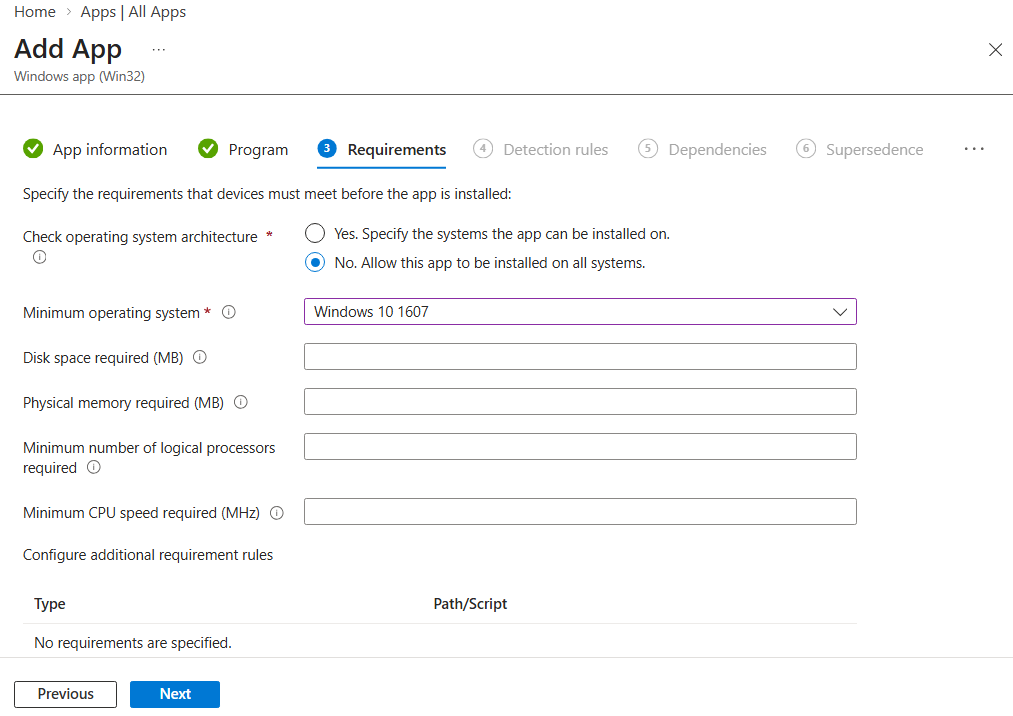Click info icon next to Minimum CPU speed
1013x716 pixels.
click(x=277, y=512)
